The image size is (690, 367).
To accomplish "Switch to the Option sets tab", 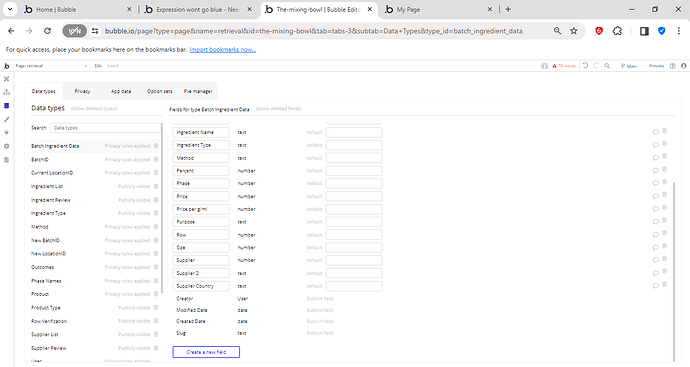I will pyautogui.click(x=160, y=91).
